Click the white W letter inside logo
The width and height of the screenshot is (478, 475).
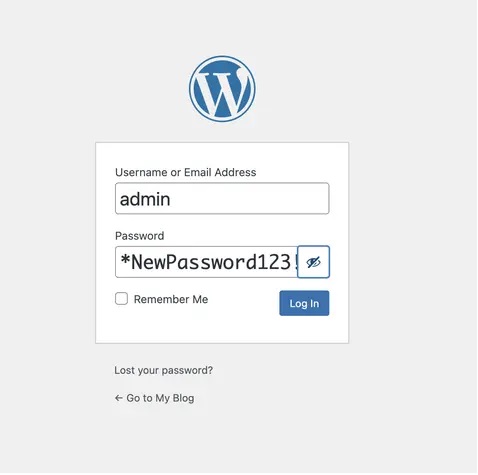click(222, 90)
